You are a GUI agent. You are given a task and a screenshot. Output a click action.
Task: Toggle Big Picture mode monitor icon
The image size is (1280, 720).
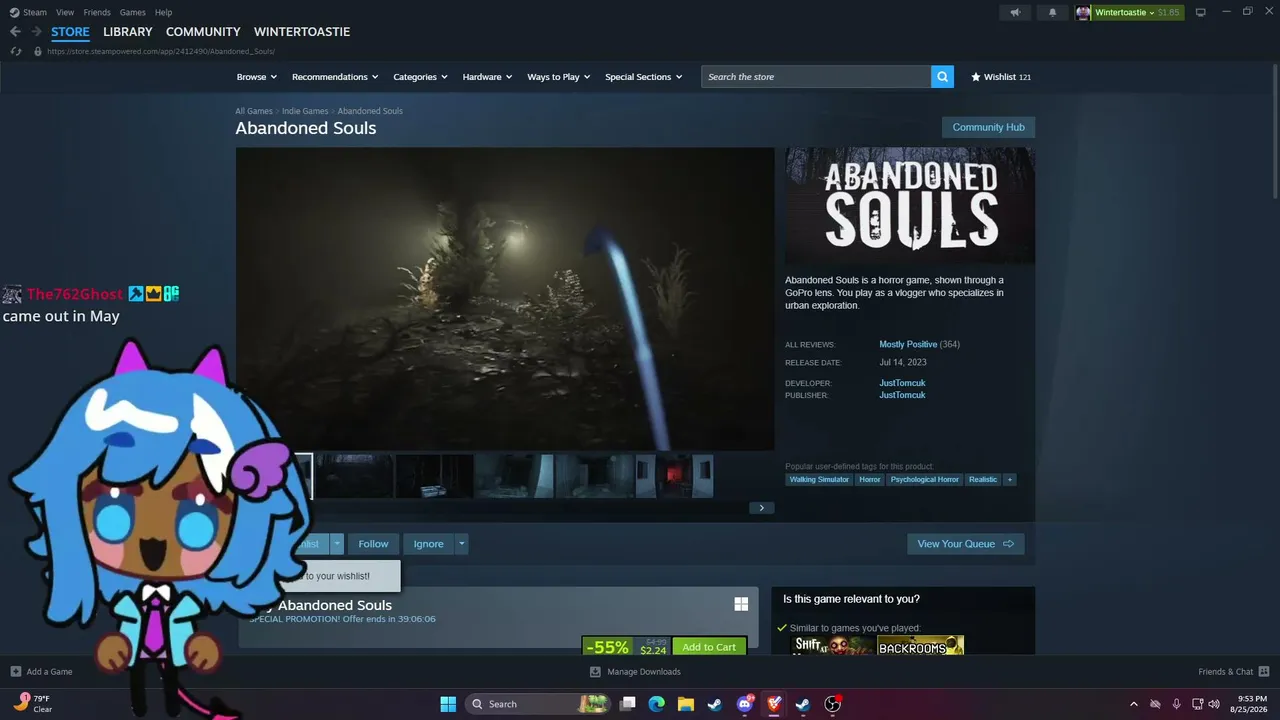[1200, 12]
